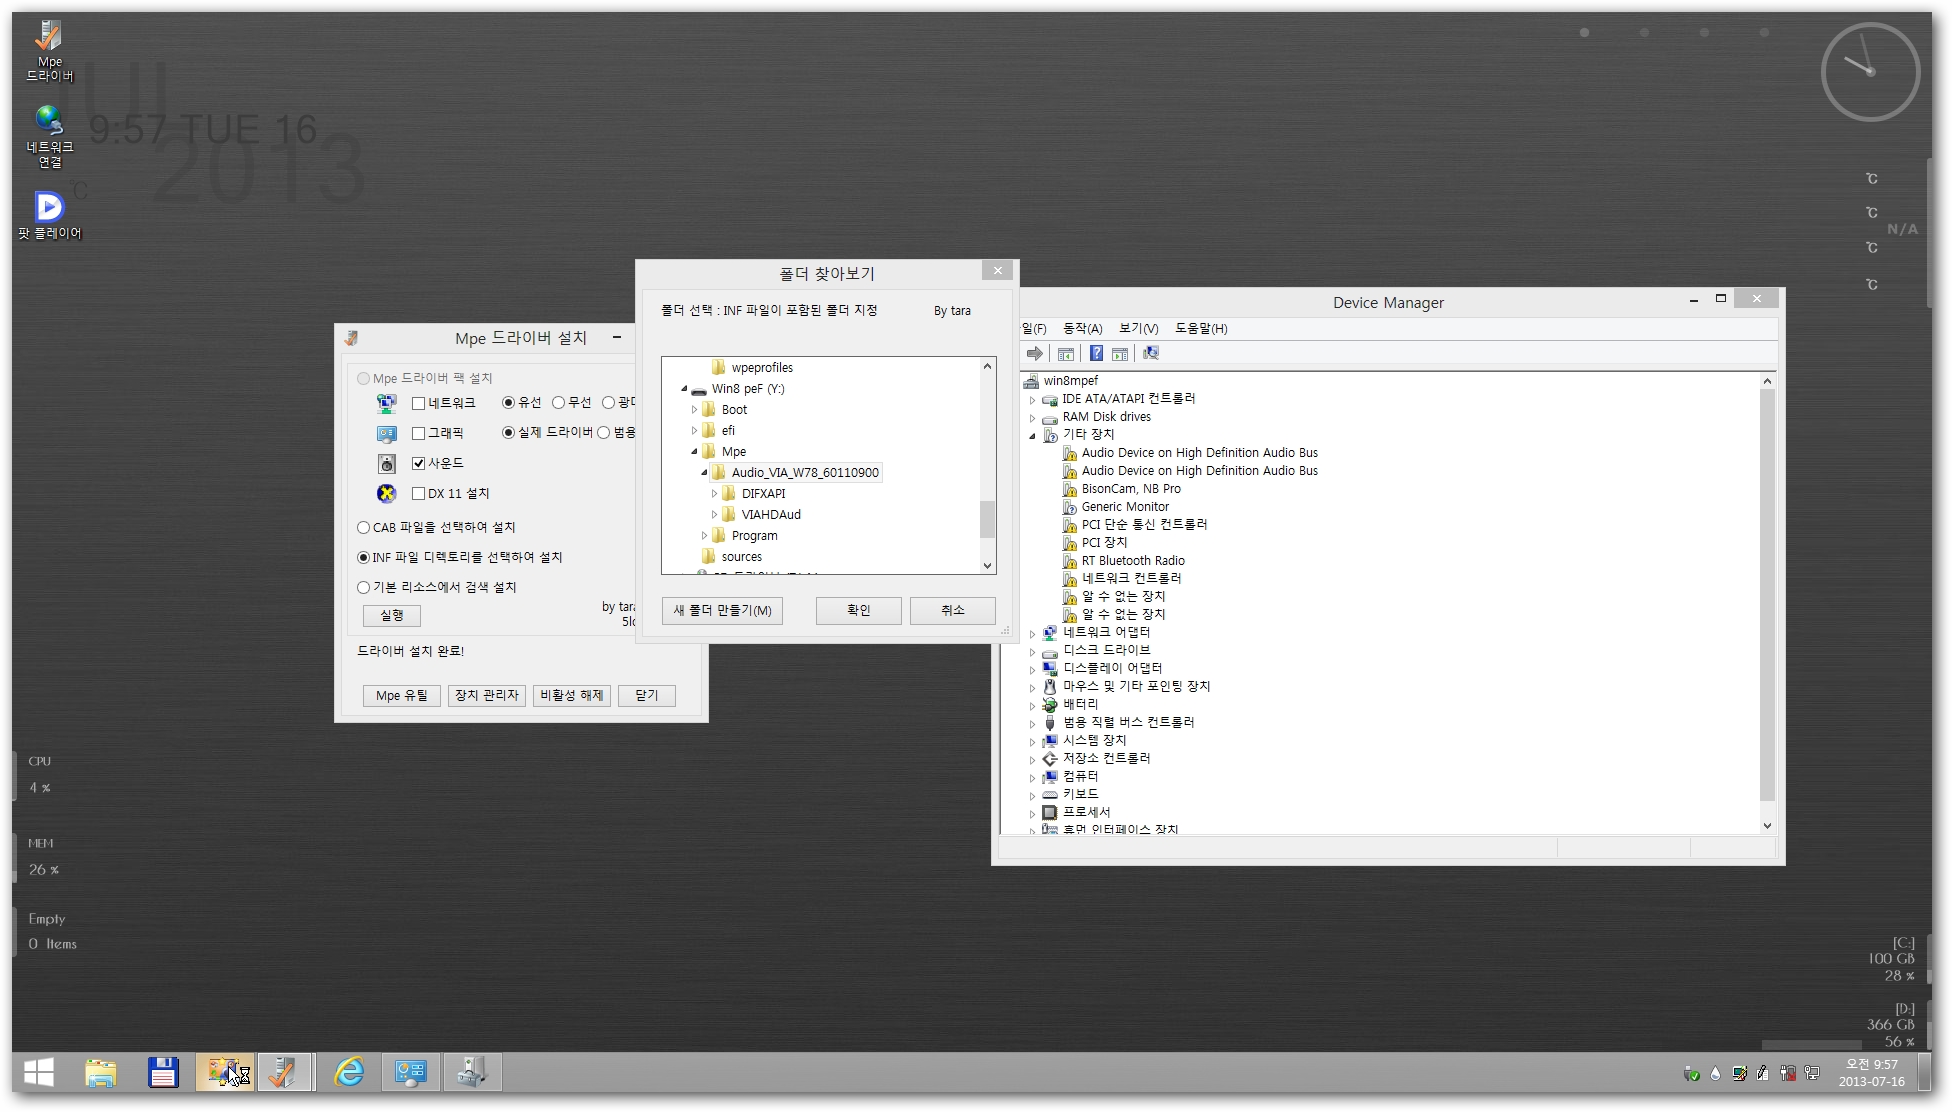Click 새 폴더 만들기(M) button

(x=722, y=610)
